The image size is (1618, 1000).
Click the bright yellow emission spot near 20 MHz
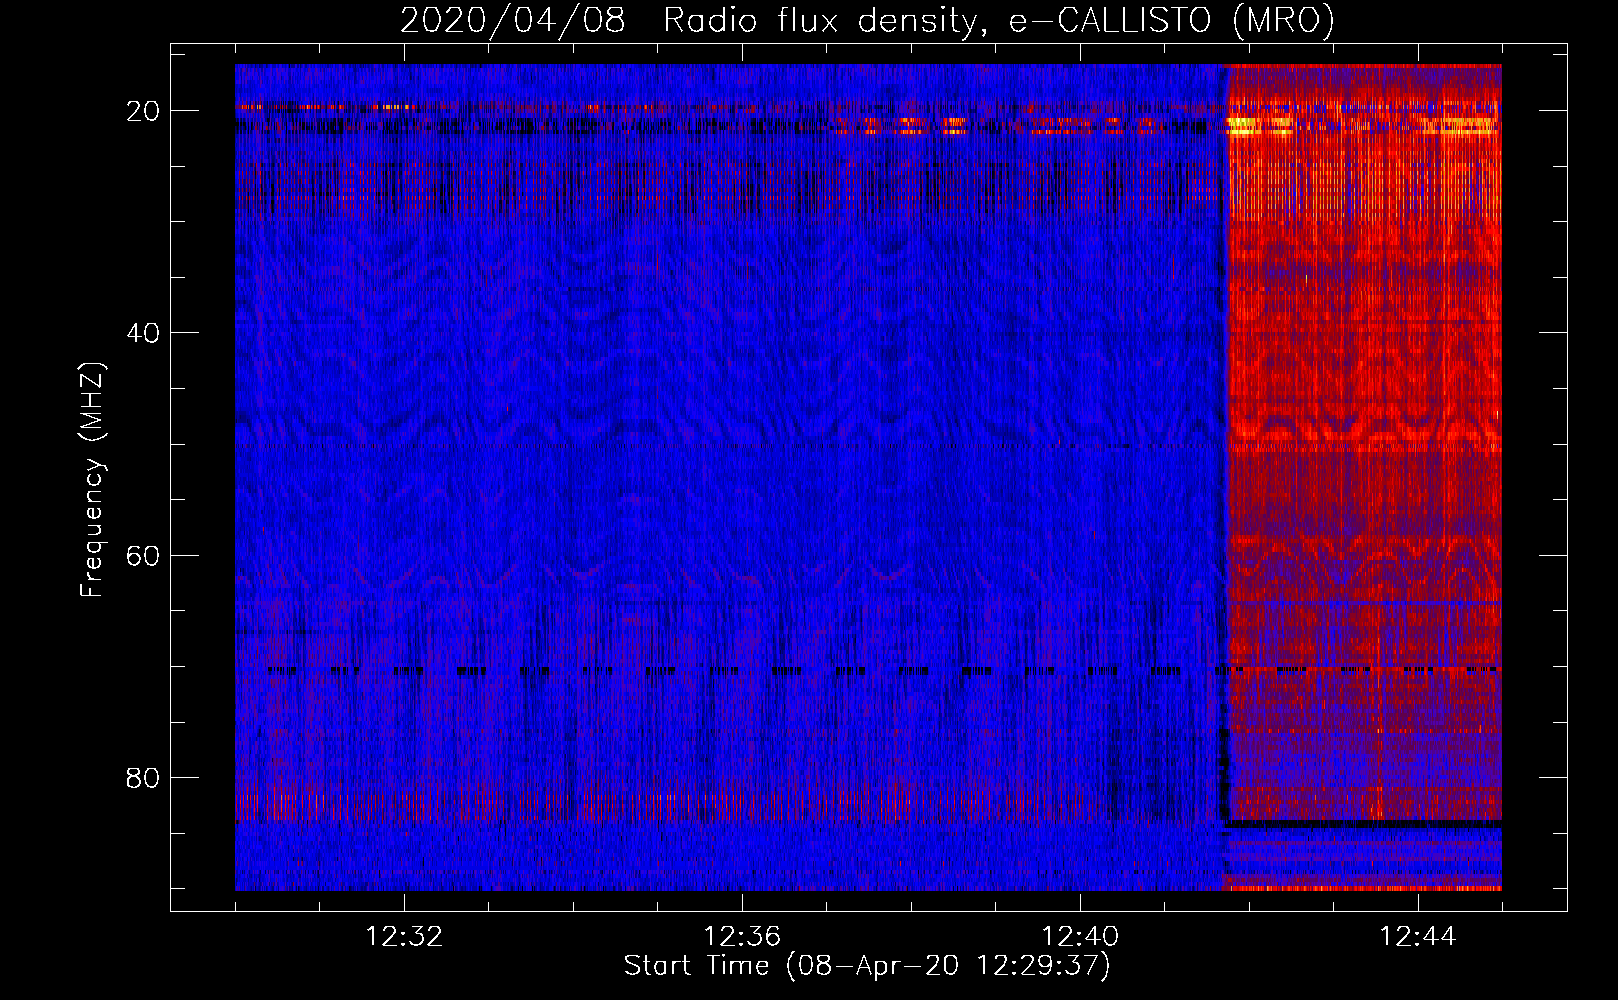pyautogui.click(x=1242, y=126)
